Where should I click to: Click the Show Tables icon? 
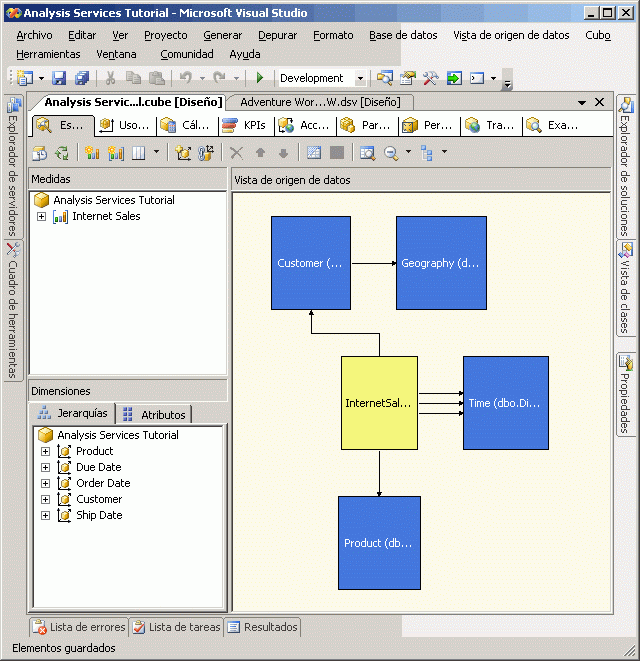coord(314,153)
